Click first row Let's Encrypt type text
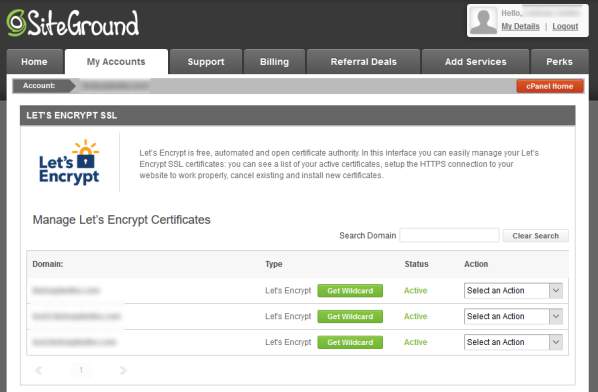Image resolution: width=598 pixels, height=392 pixels. point(288,291)
